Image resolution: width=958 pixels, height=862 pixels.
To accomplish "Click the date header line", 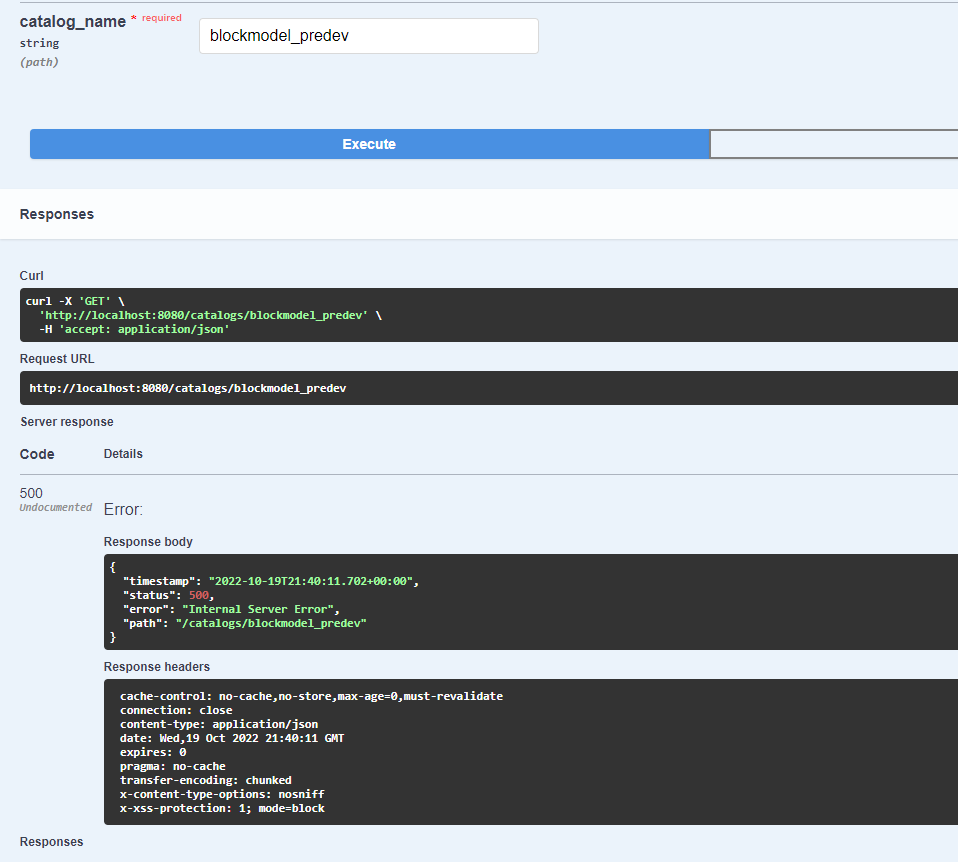I will click(232, 738).
